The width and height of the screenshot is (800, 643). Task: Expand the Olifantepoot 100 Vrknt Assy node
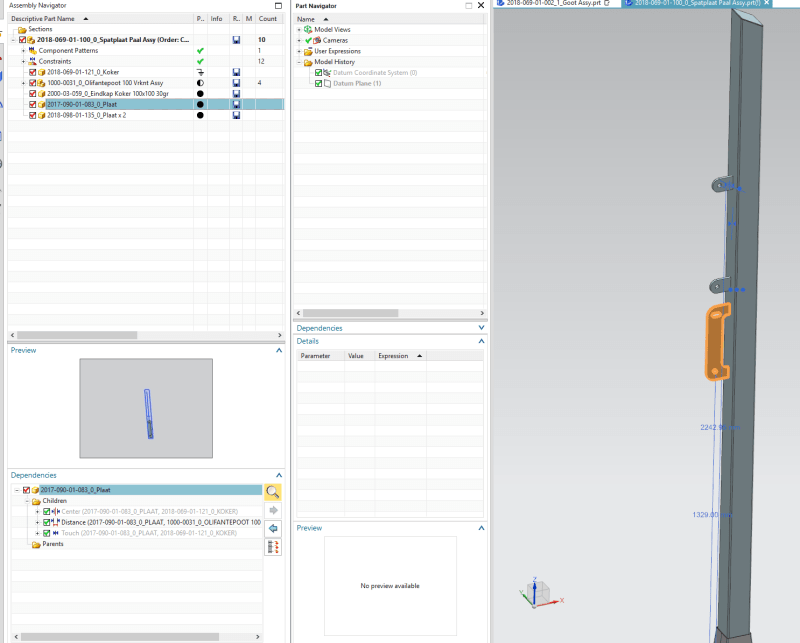(23, 83)
